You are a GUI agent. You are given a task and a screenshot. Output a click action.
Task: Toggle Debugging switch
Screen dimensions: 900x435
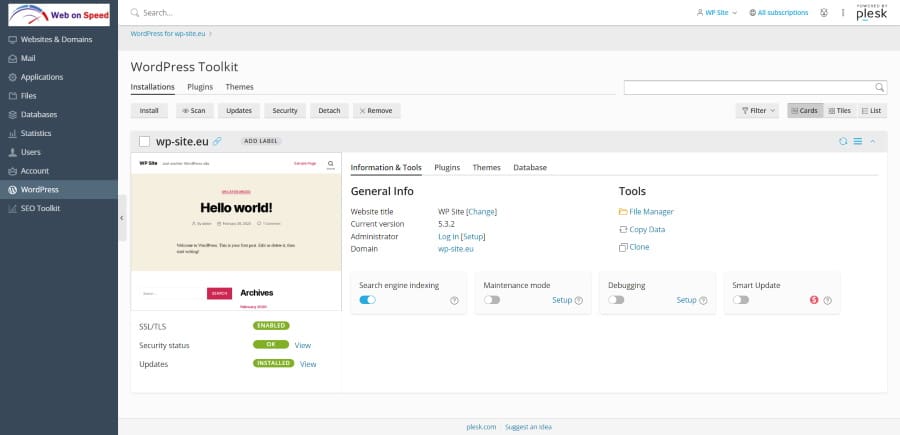coord(616,300)
